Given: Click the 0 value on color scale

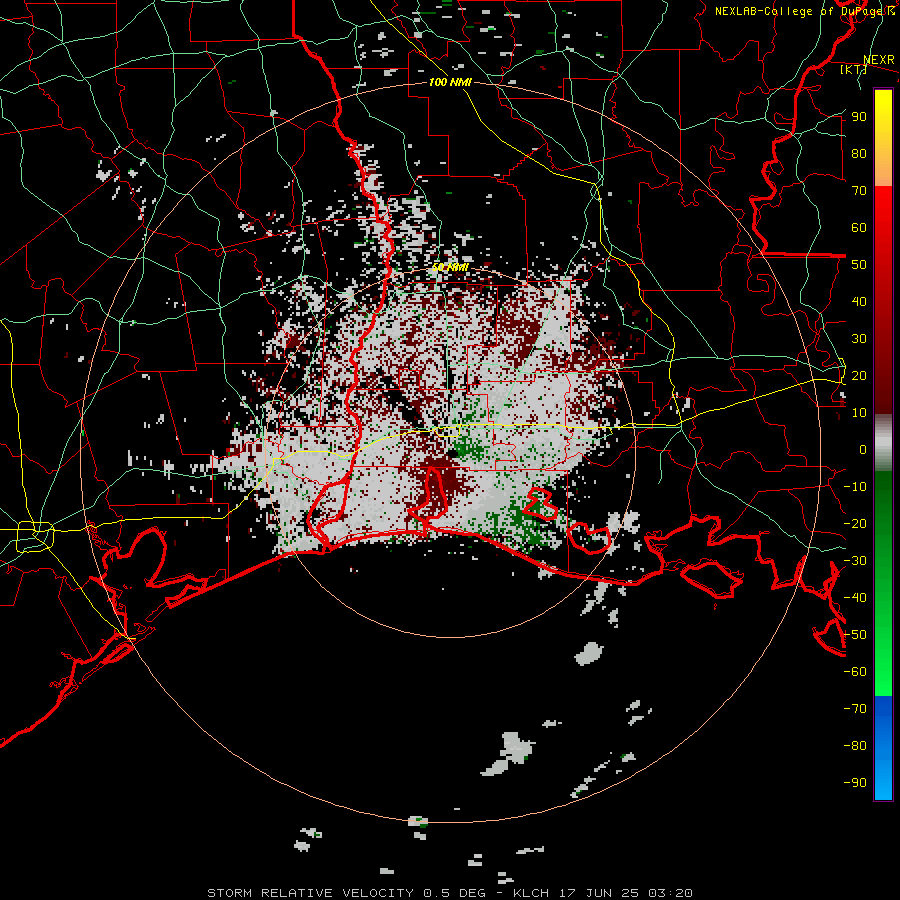Looking at the screenshot, I should click(x=863, y=449).
